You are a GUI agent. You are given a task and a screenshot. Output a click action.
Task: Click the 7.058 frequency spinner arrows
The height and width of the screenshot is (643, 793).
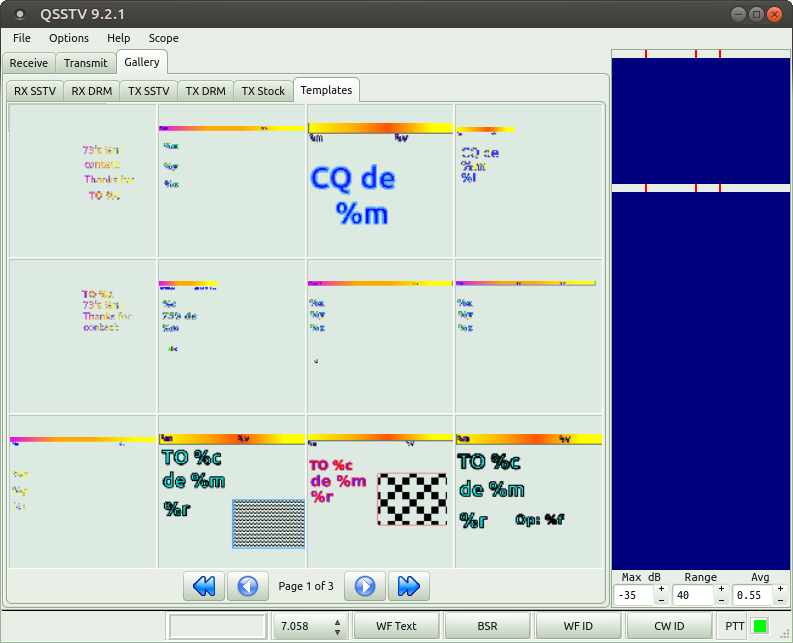click(x=337, y=626)
